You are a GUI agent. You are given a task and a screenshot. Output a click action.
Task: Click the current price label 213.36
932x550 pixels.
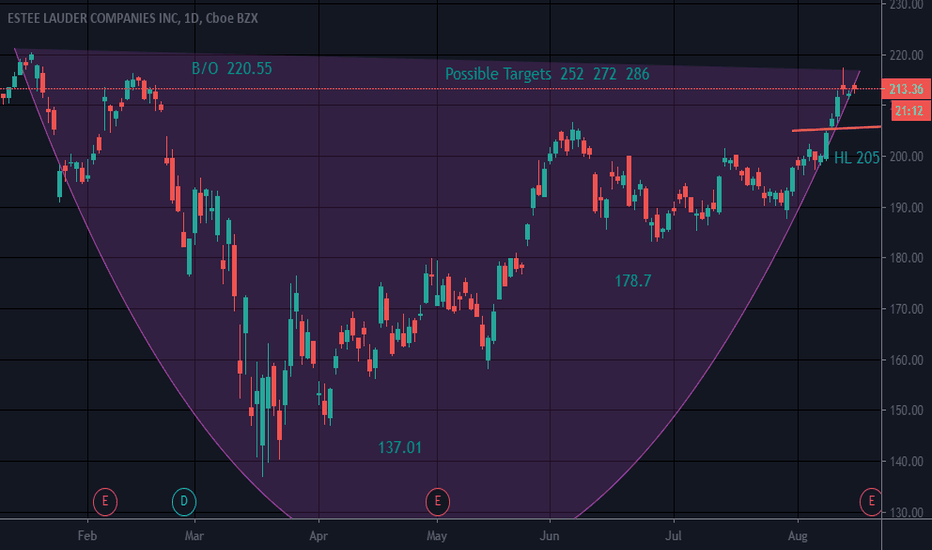click(x=906, y=89)
